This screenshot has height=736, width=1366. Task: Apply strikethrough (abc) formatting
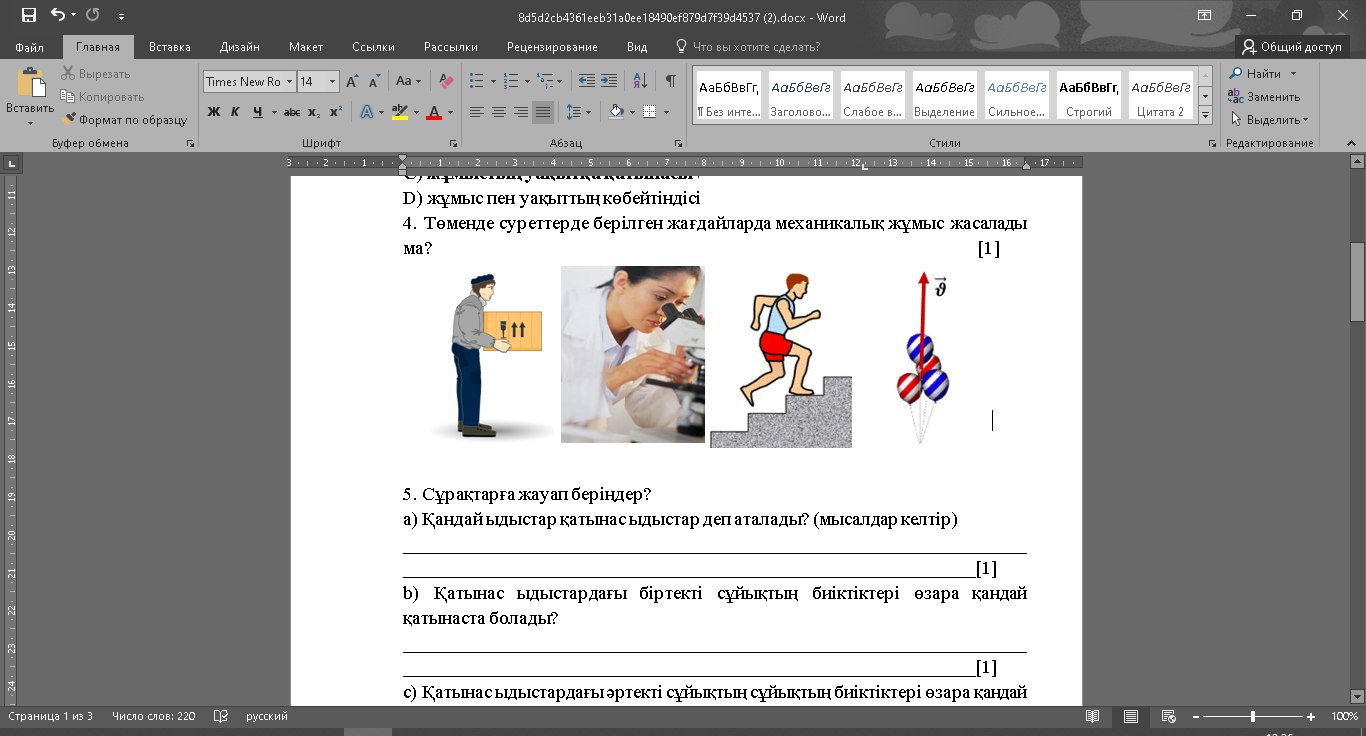(x=292, y=112)
